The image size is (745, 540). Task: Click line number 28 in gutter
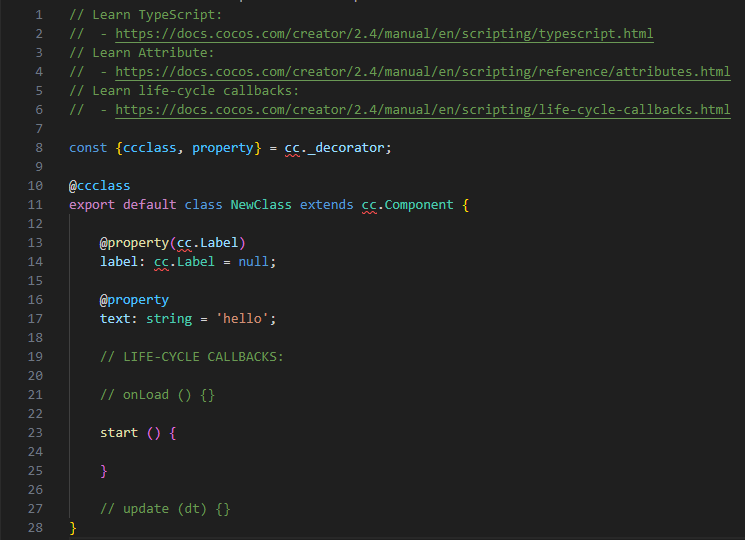35,528
